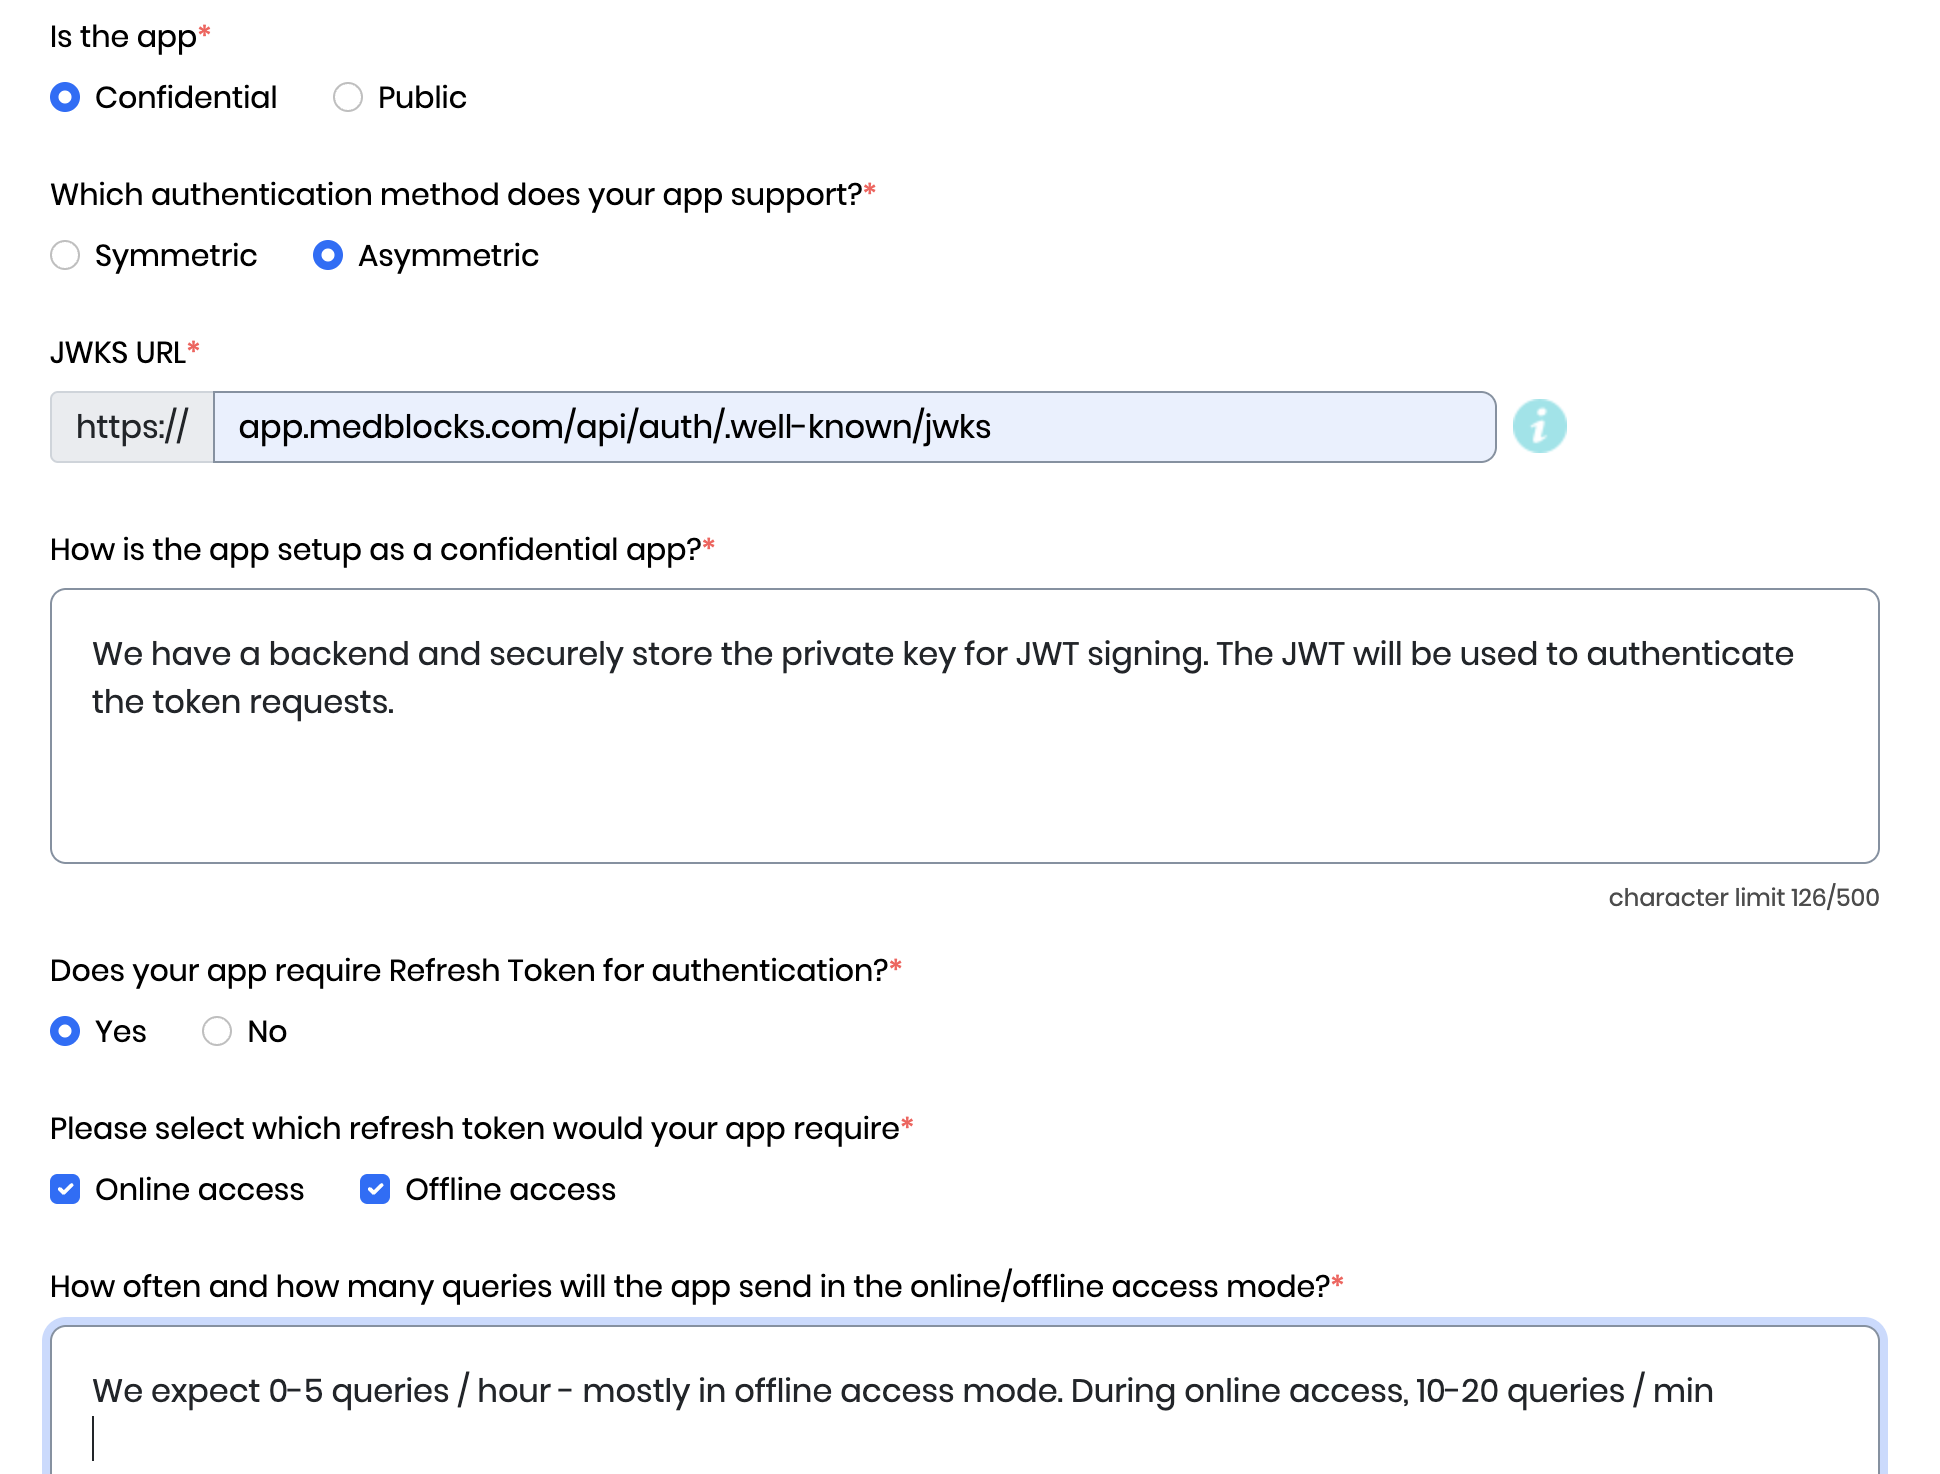Viewport: 1940px width, 1474px height.
Task: Select Symmetric authentication method
Action: click(x=65, y=255)
